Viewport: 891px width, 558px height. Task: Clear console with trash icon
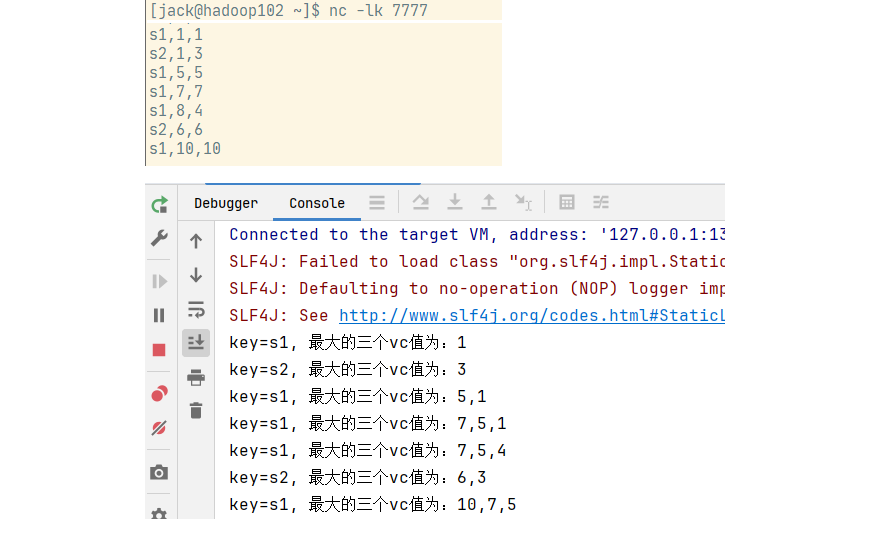click(x=196, y=410)
